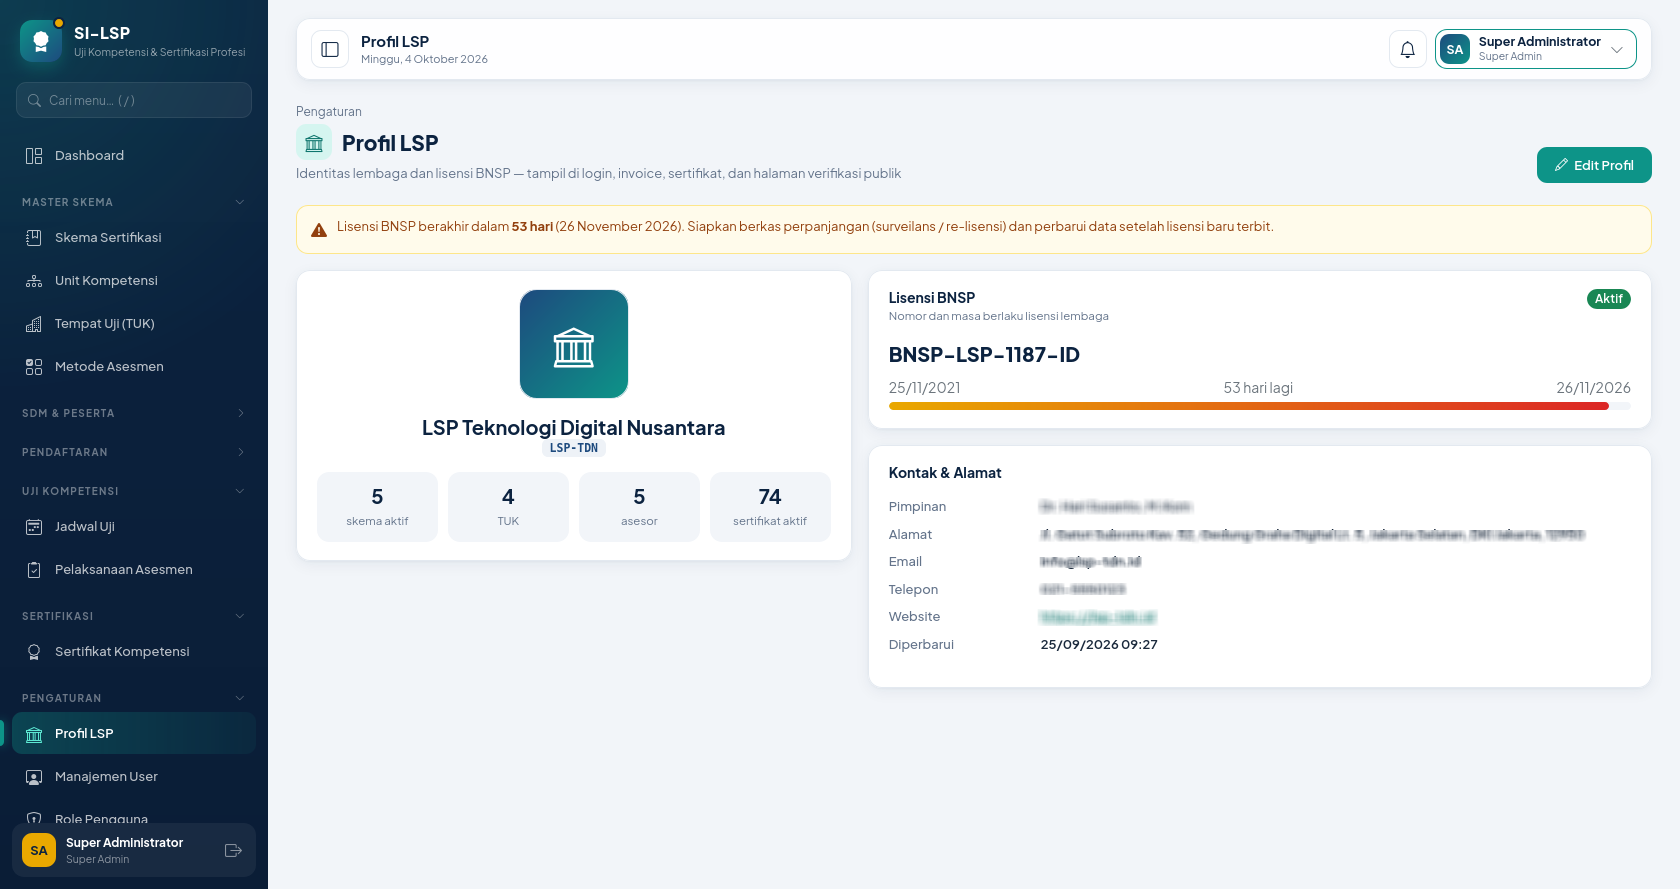This screenshot has width=1680, height=889.
Task: Open the notifications bell
Action: coord(1407,49)
